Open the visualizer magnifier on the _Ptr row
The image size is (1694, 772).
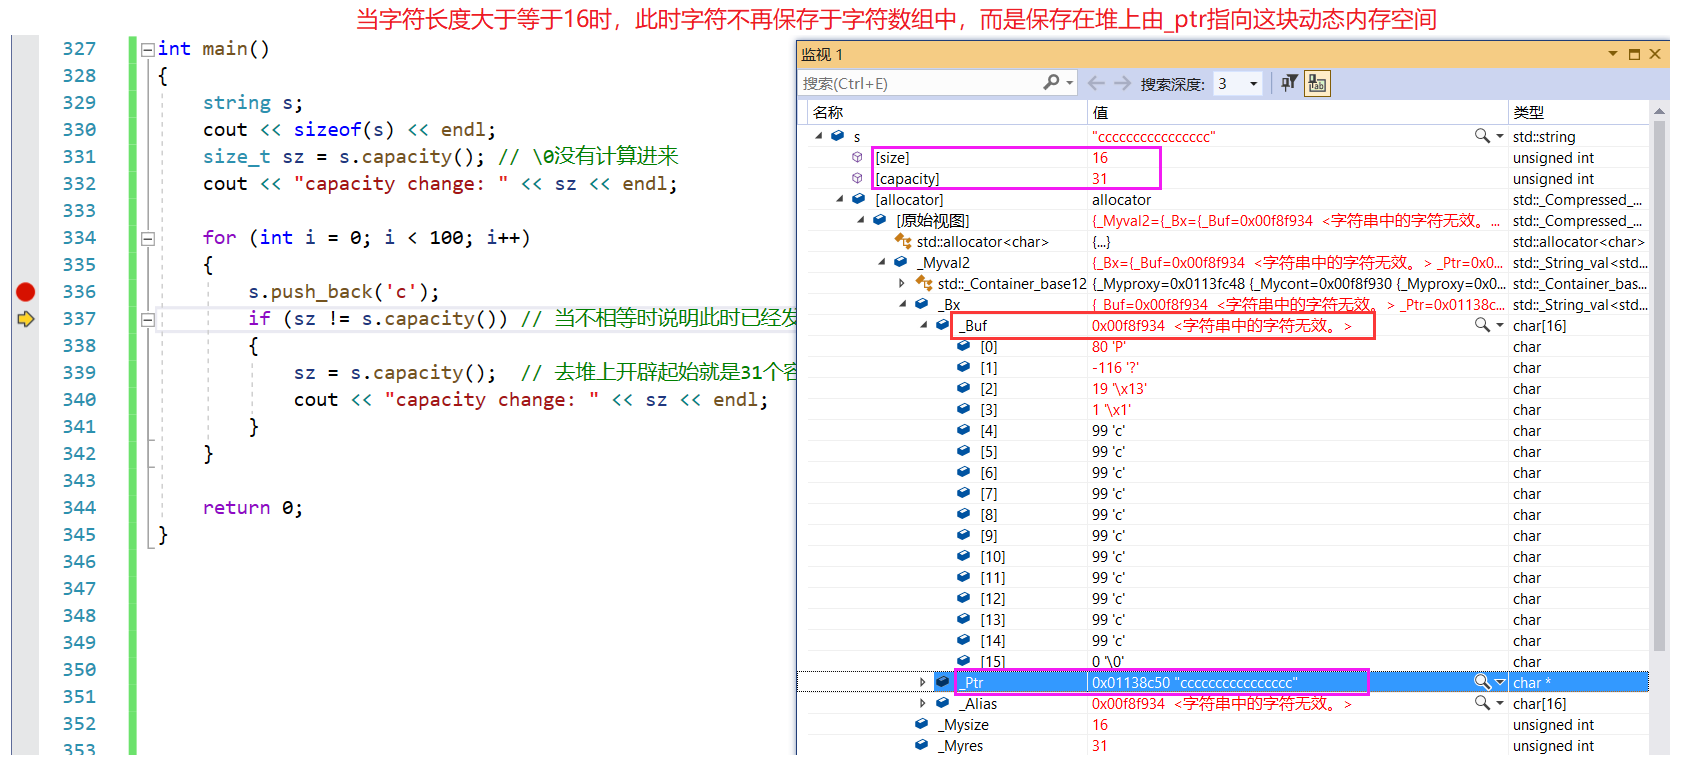pos(1482,681)
